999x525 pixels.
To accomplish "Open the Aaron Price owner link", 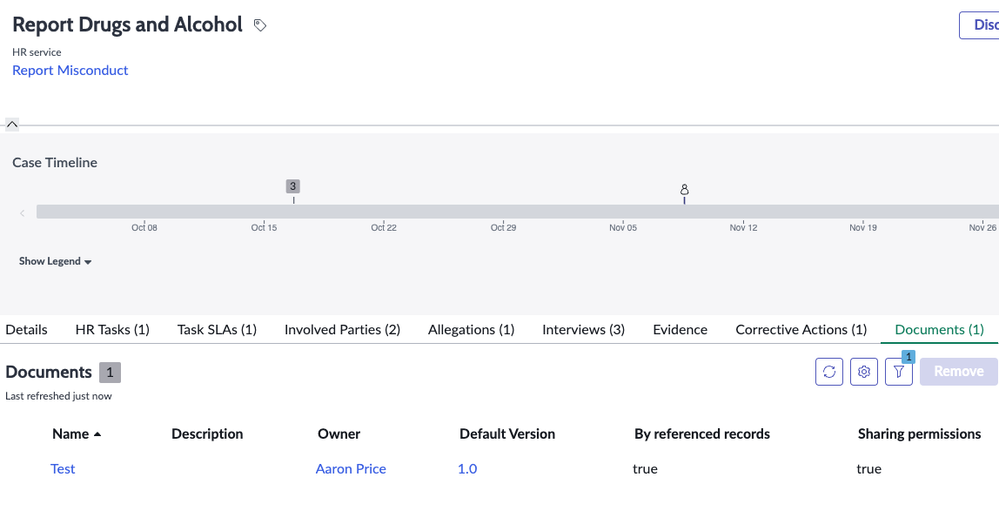I will [350, 469].
